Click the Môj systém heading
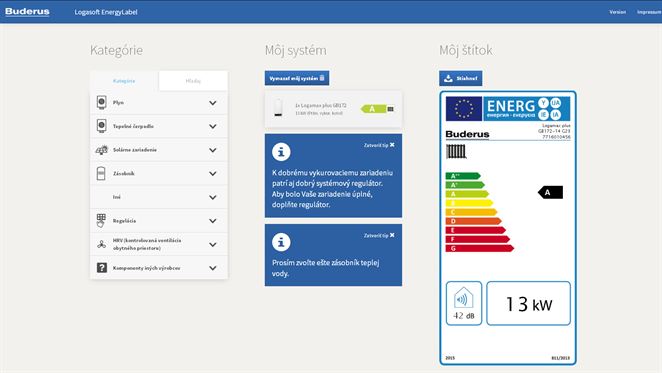This screenshot has width=662, height=373. coord(296,50)
